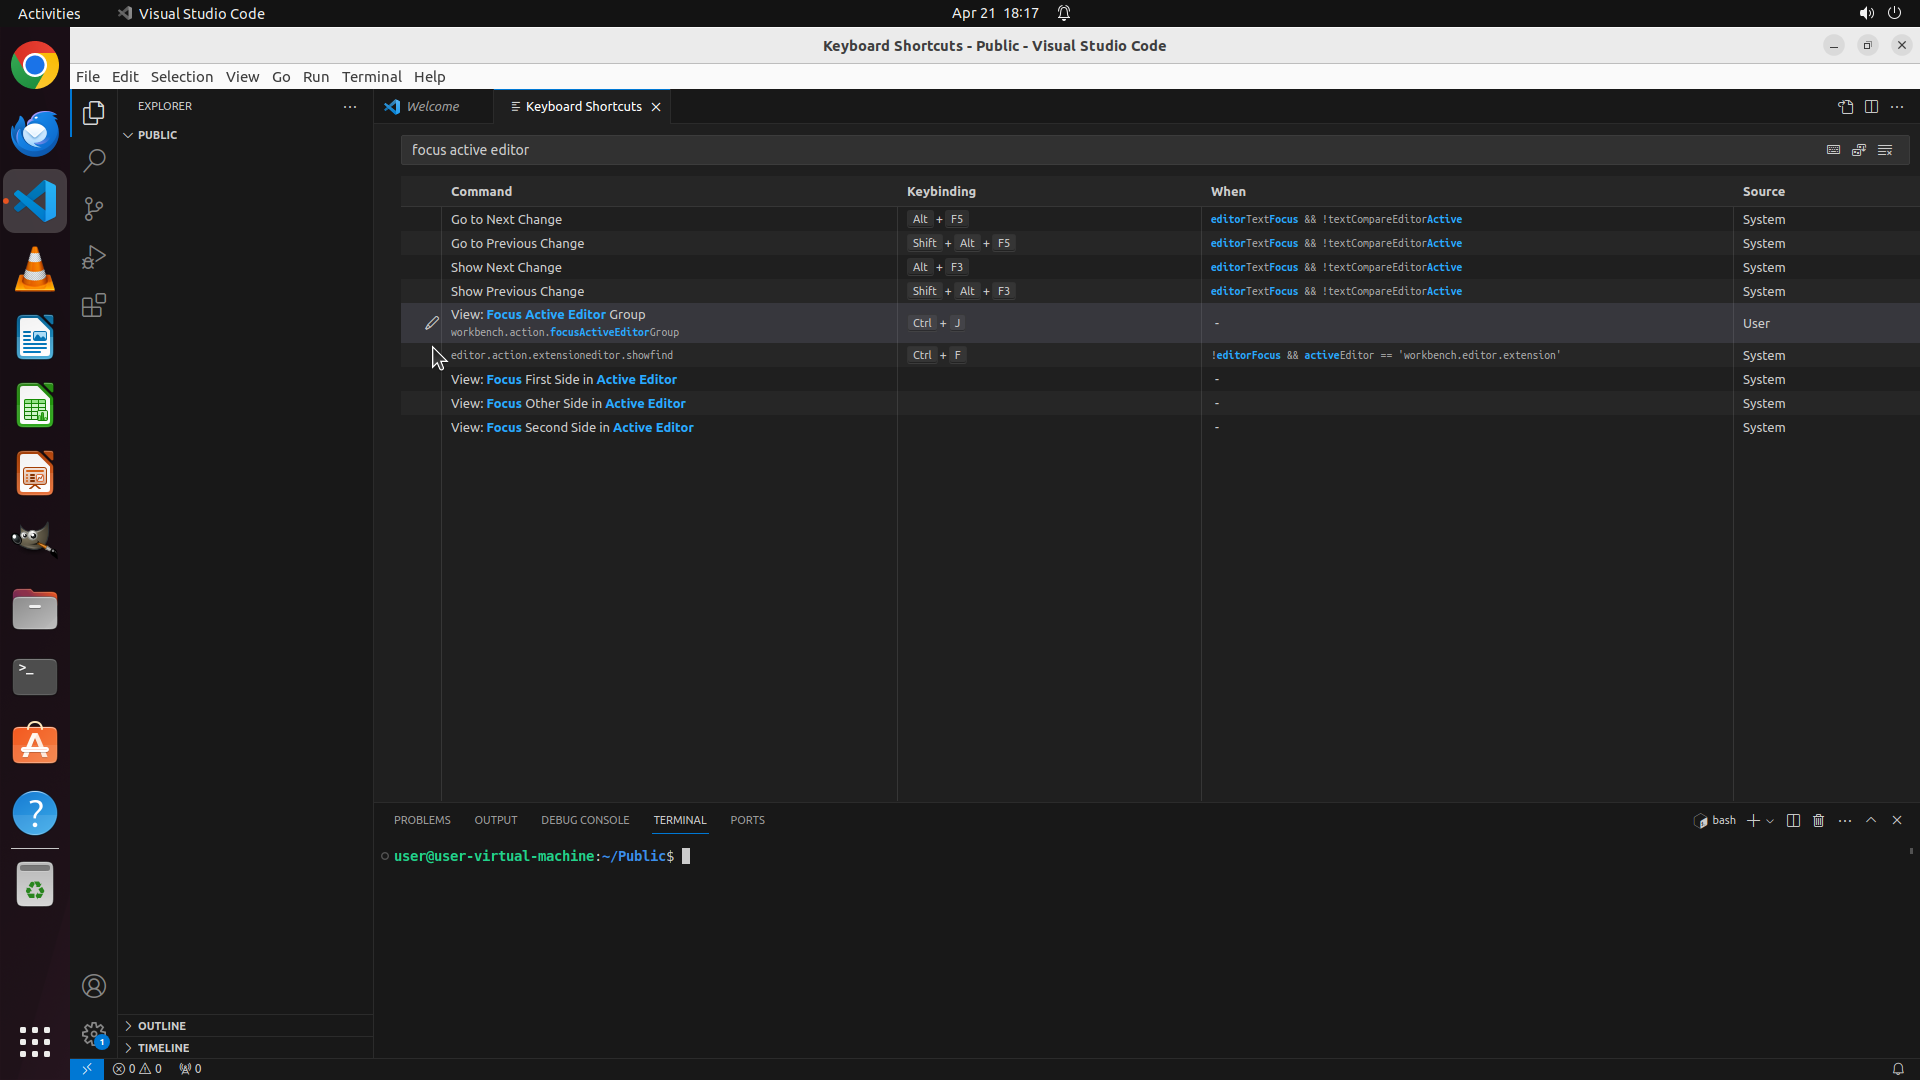Open the Extensions view
This screenshot has height=1080, width=1920.
click(x=94, y=305)
